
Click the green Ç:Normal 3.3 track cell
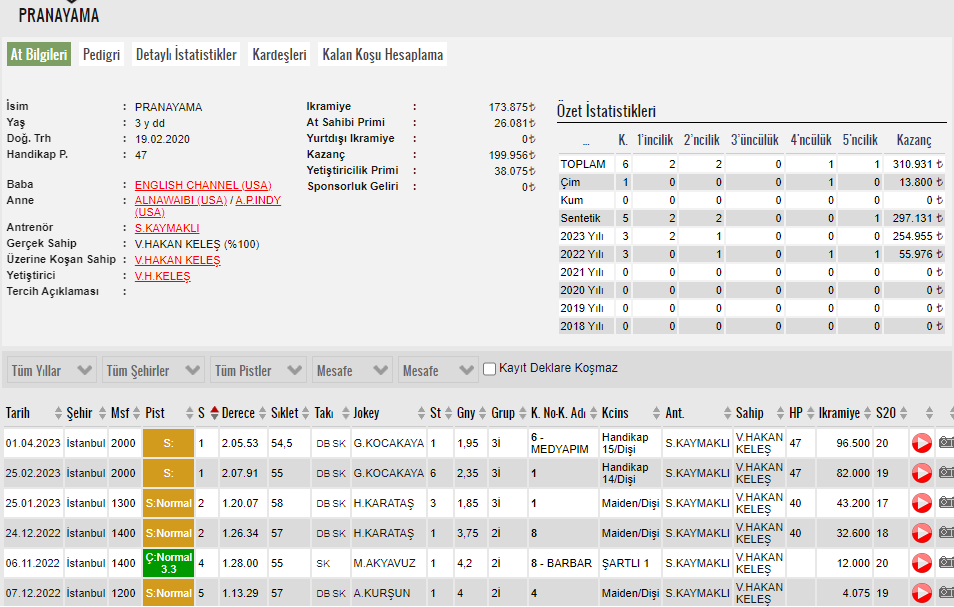(168, 563)
